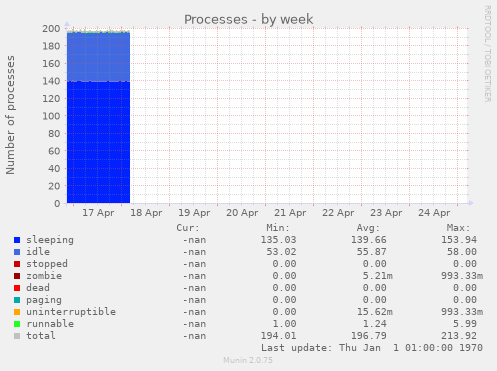The width and height of the screenshot is (497, 371).
Task: Click the '22 Apr' date label
Action: tap(338, 213)
